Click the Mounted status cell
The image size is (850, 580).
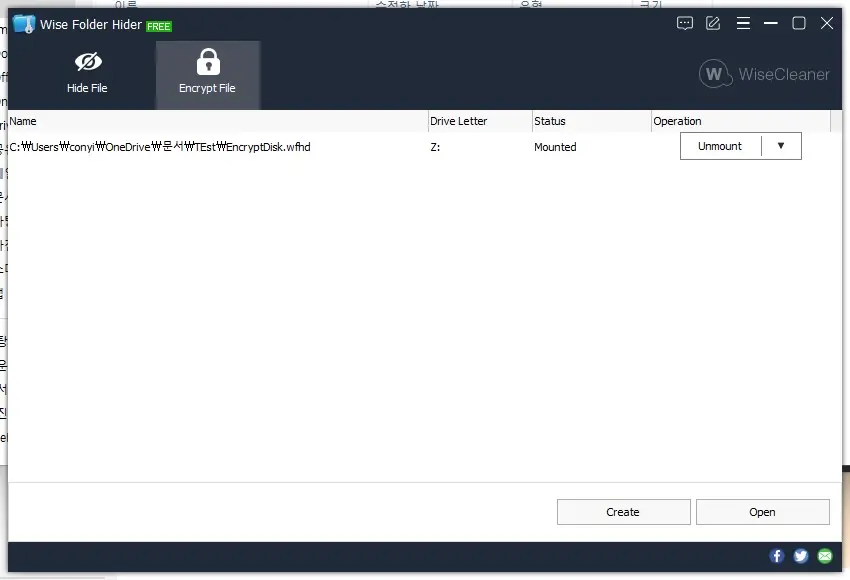[x=555, y=147]
